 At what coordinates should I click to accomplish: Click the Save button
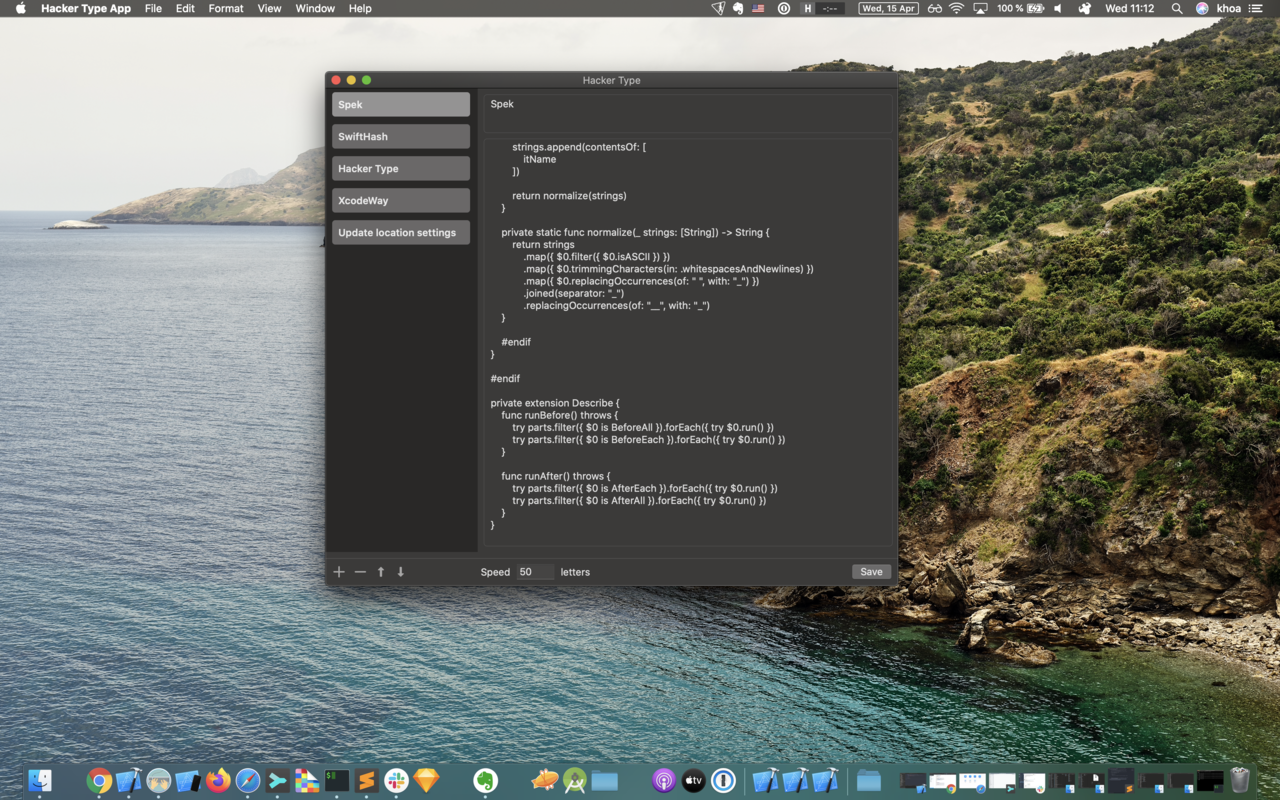point(871,572)
